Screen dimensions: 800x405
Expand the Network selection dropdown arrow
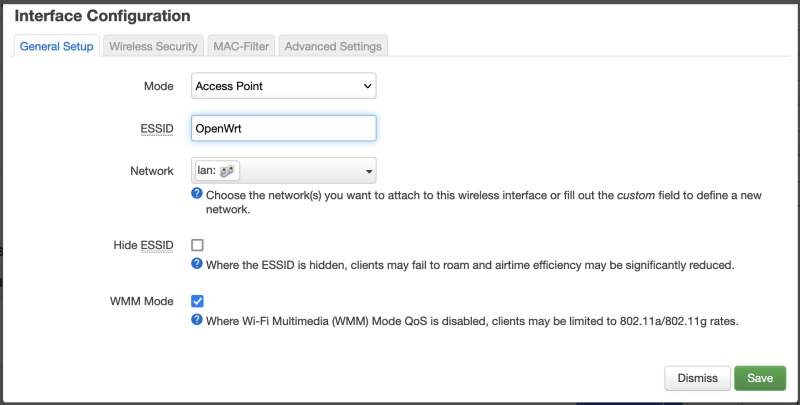point(369,172)
